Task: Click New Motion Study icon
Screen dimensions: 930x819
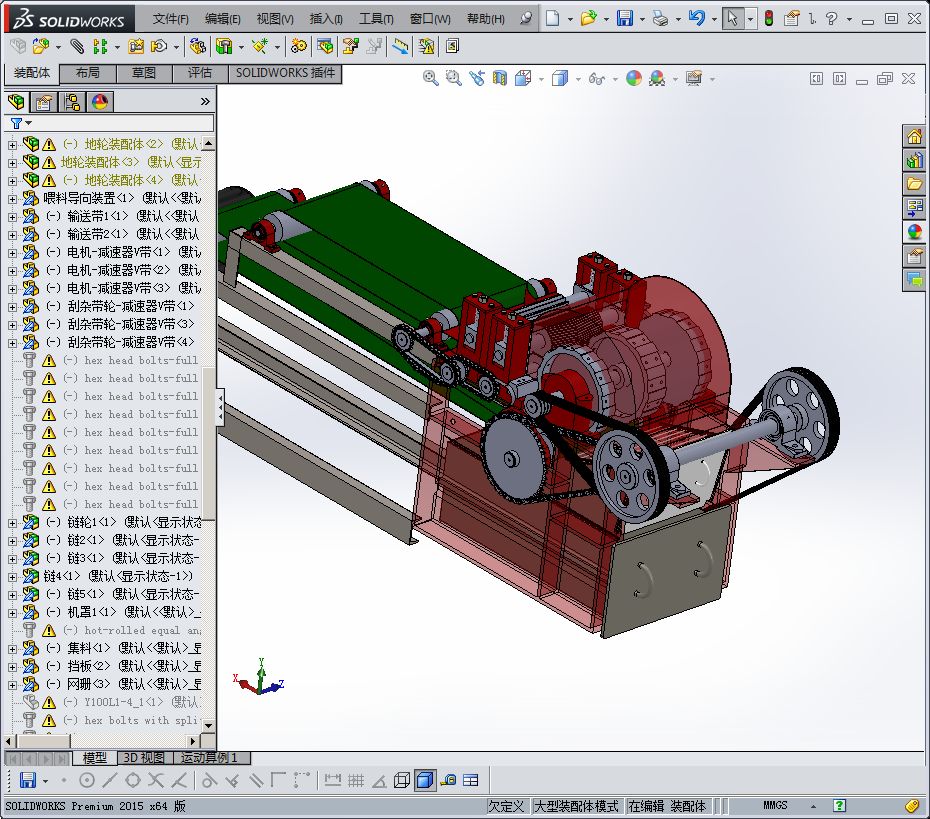Action: click(299, 46)
